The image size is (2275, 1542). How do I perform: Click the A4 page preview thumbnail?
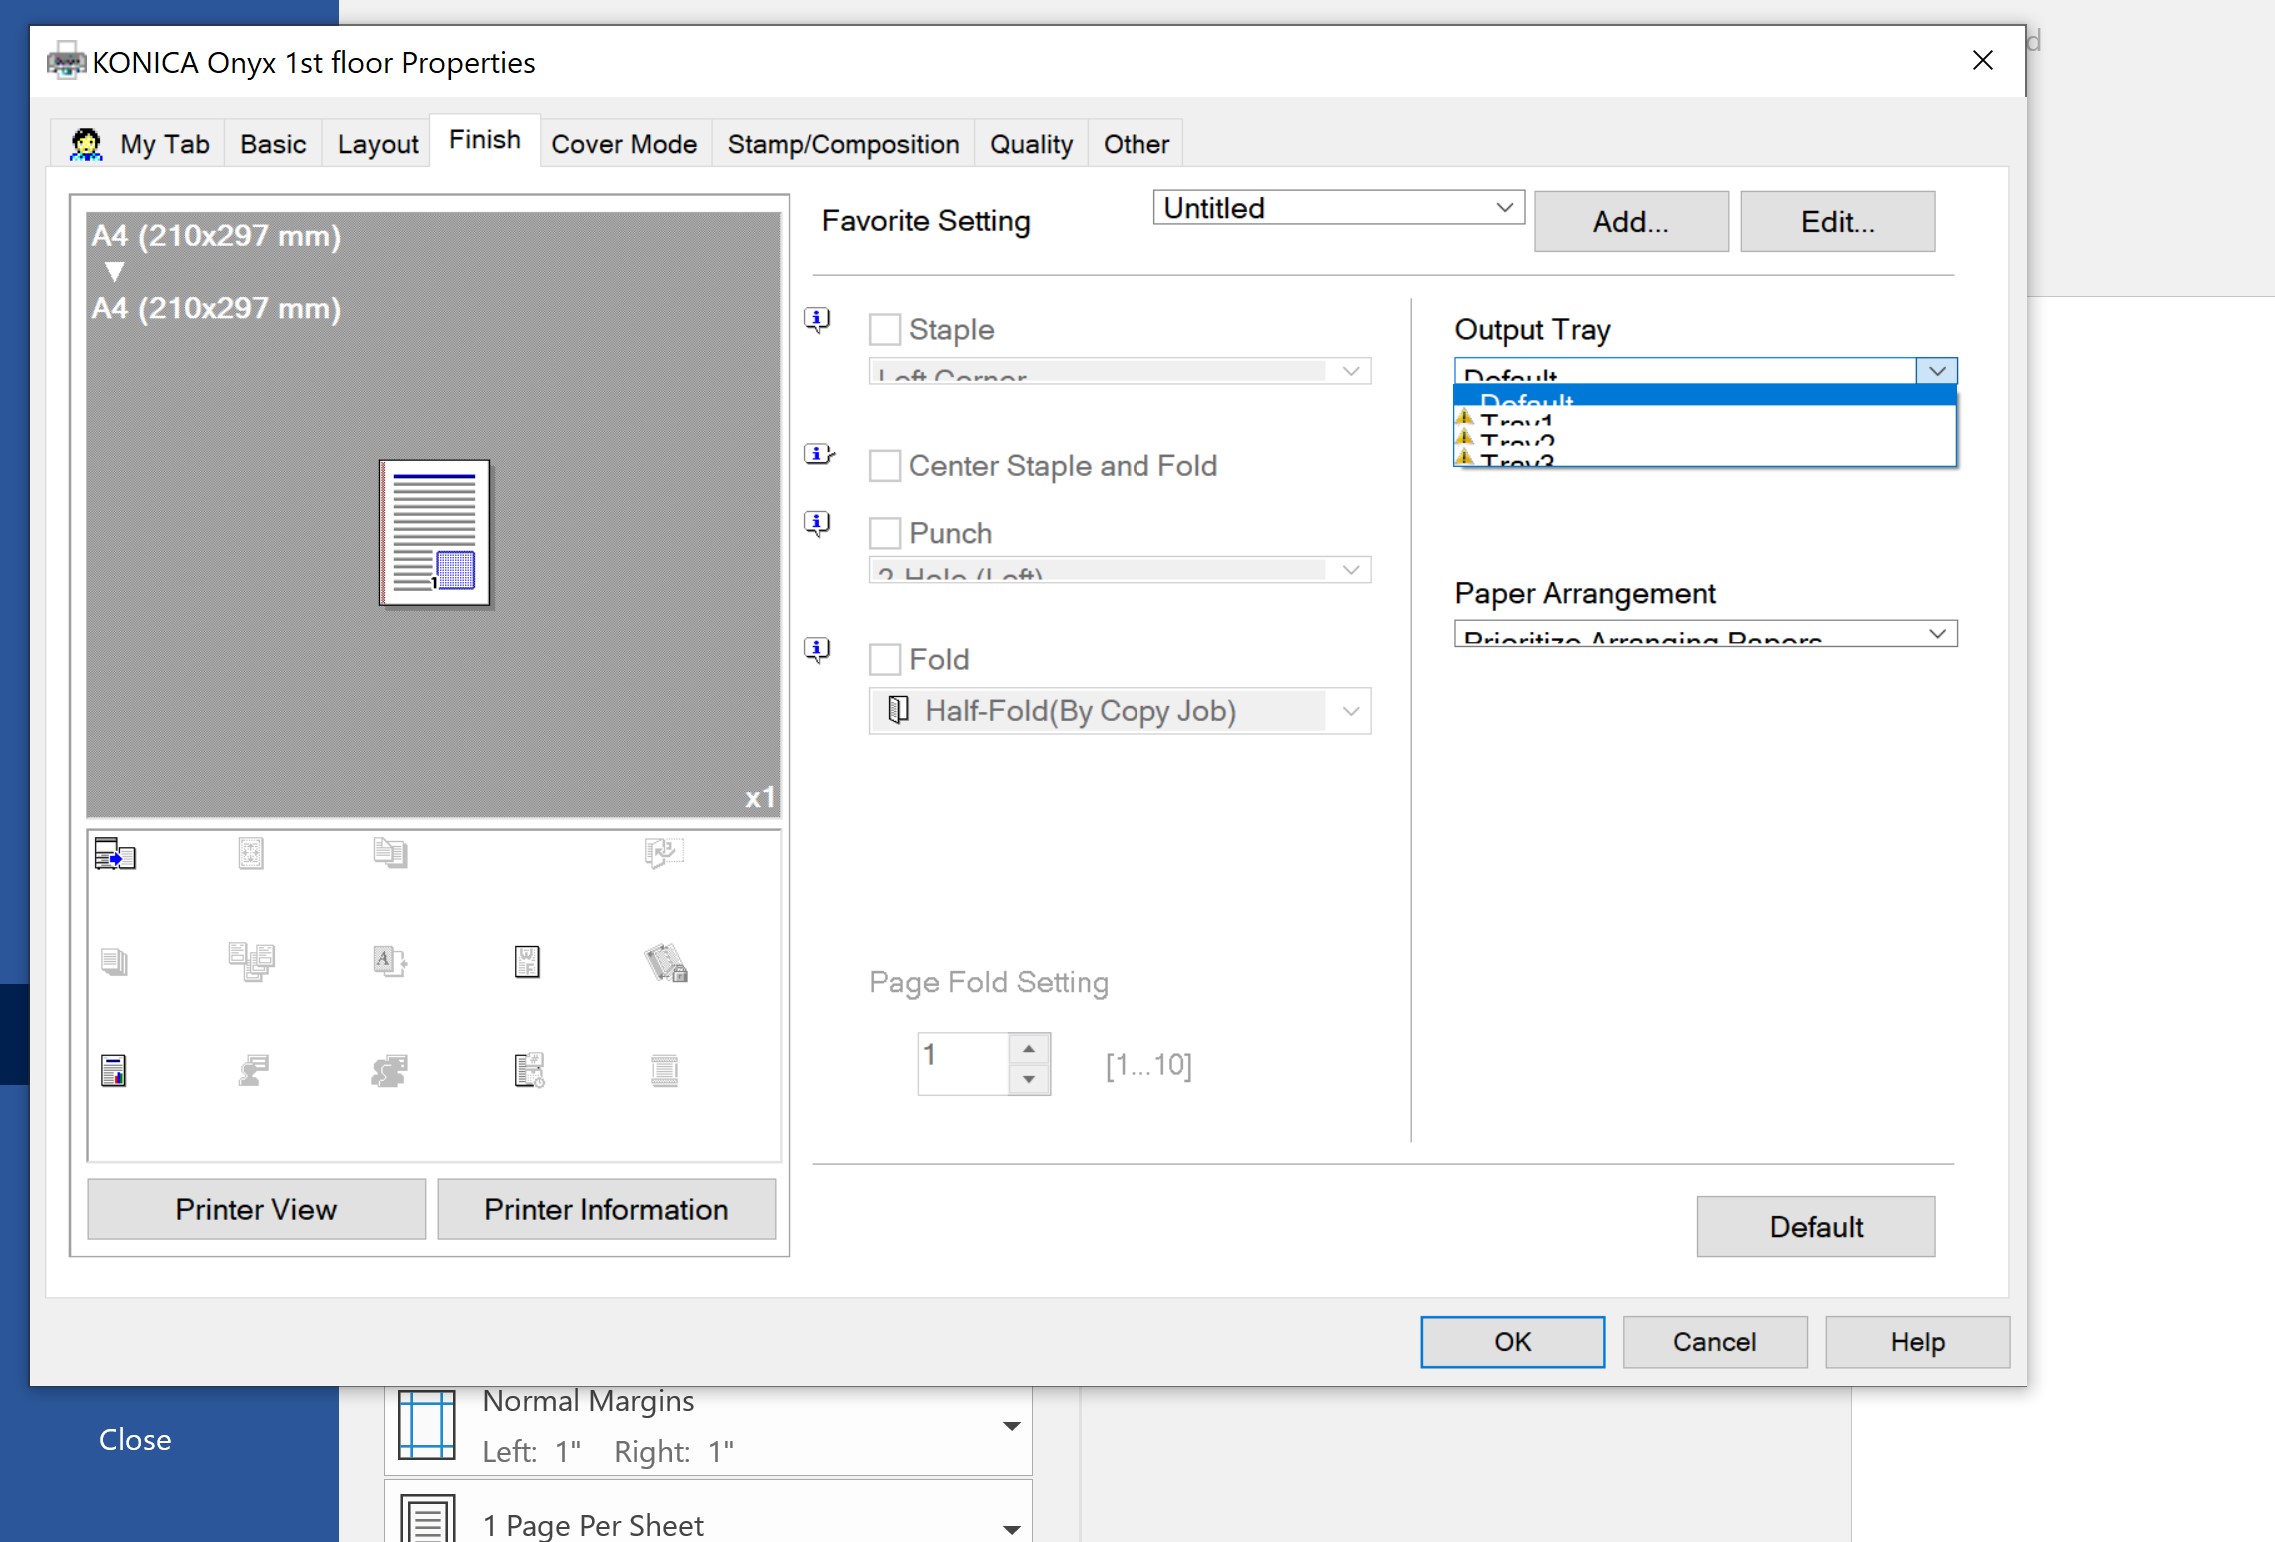(x=434, y=533)
